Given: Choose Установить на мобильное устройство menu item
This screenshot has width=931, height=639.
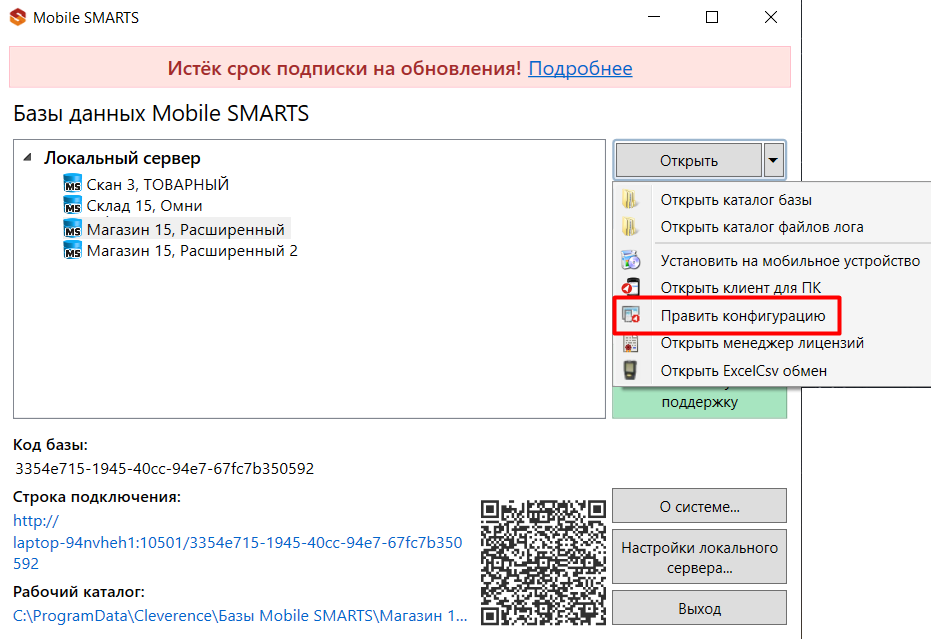Looking at the screenshot, I should coord(790,261).
